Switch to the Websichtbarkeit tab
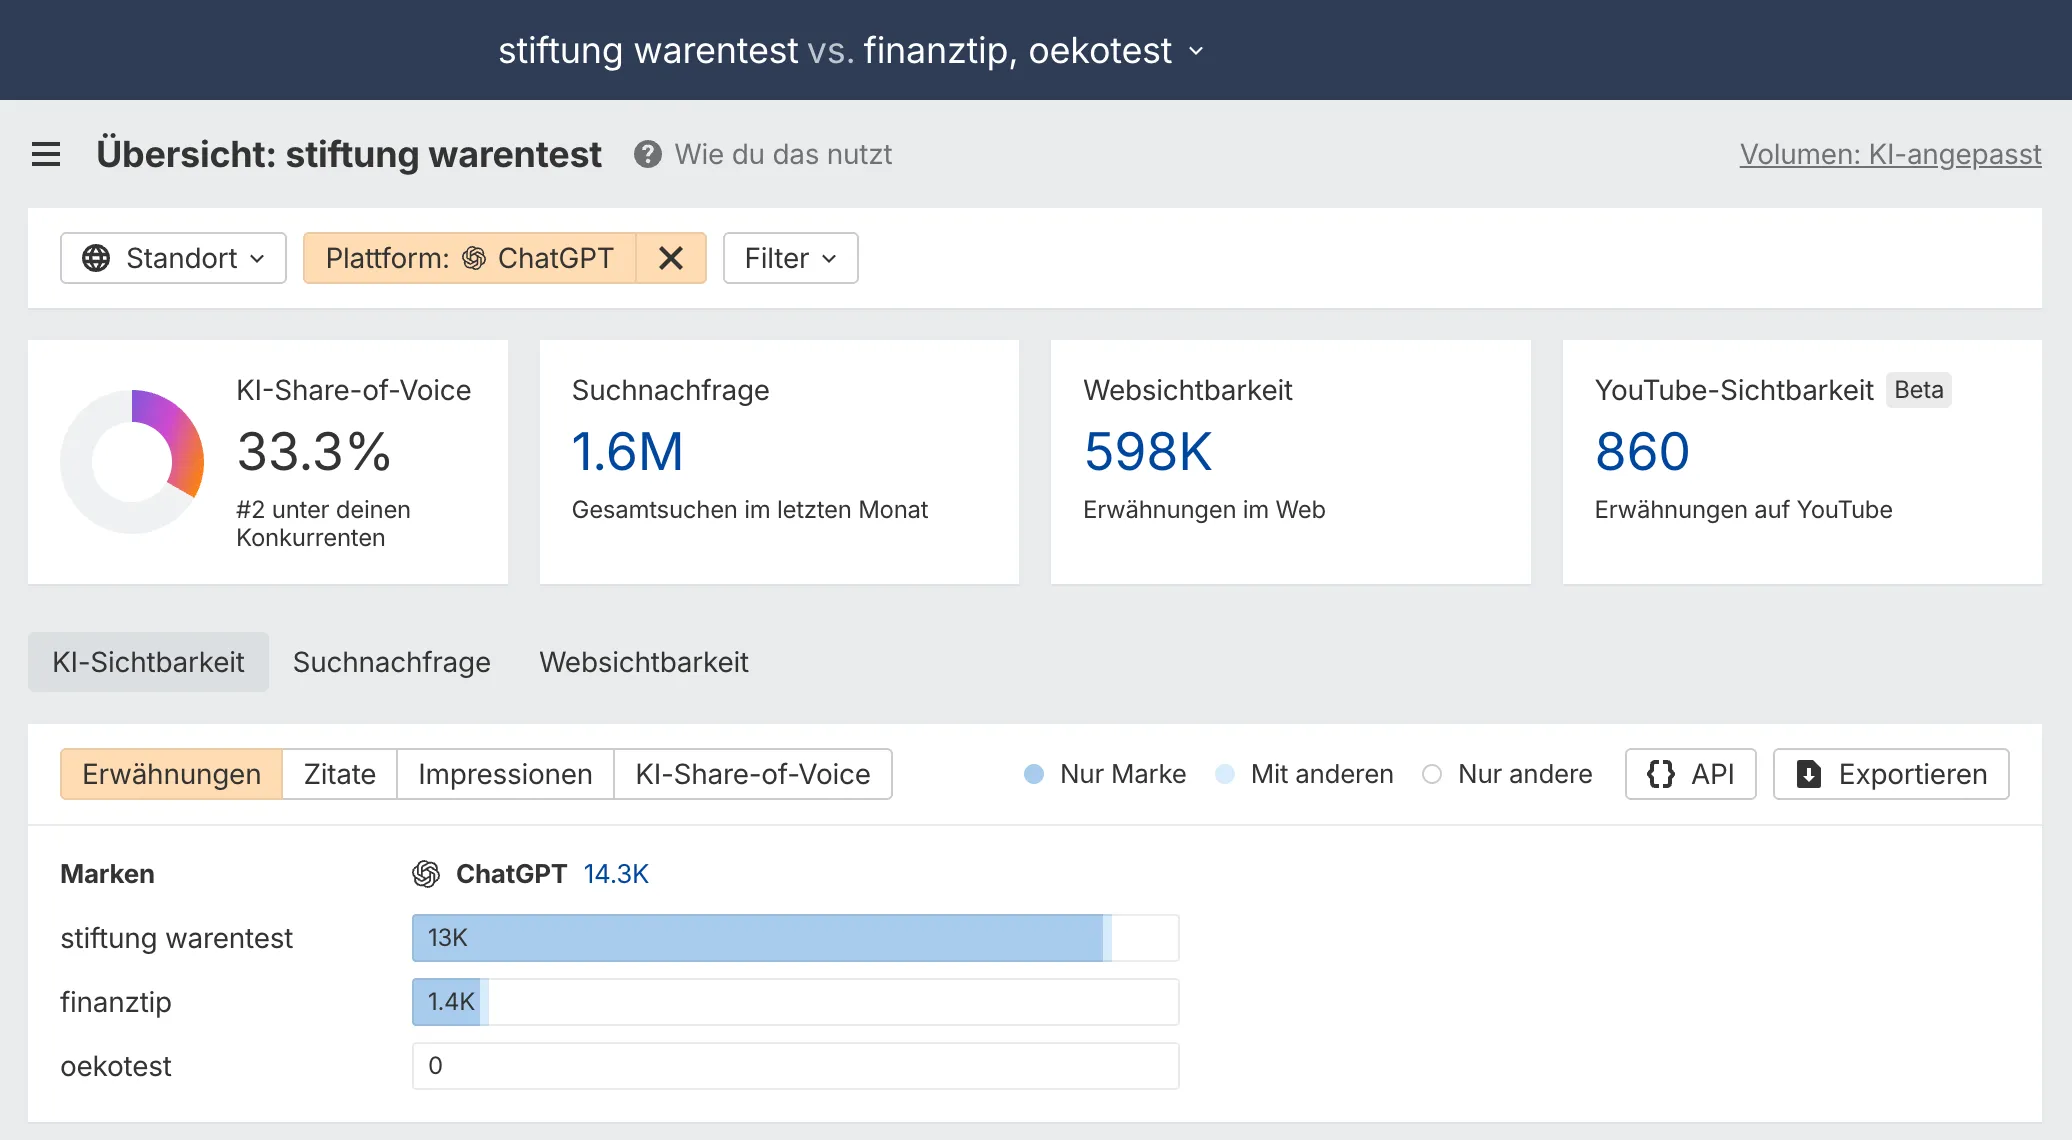The image size is (2072, 1140). (644, 662)
